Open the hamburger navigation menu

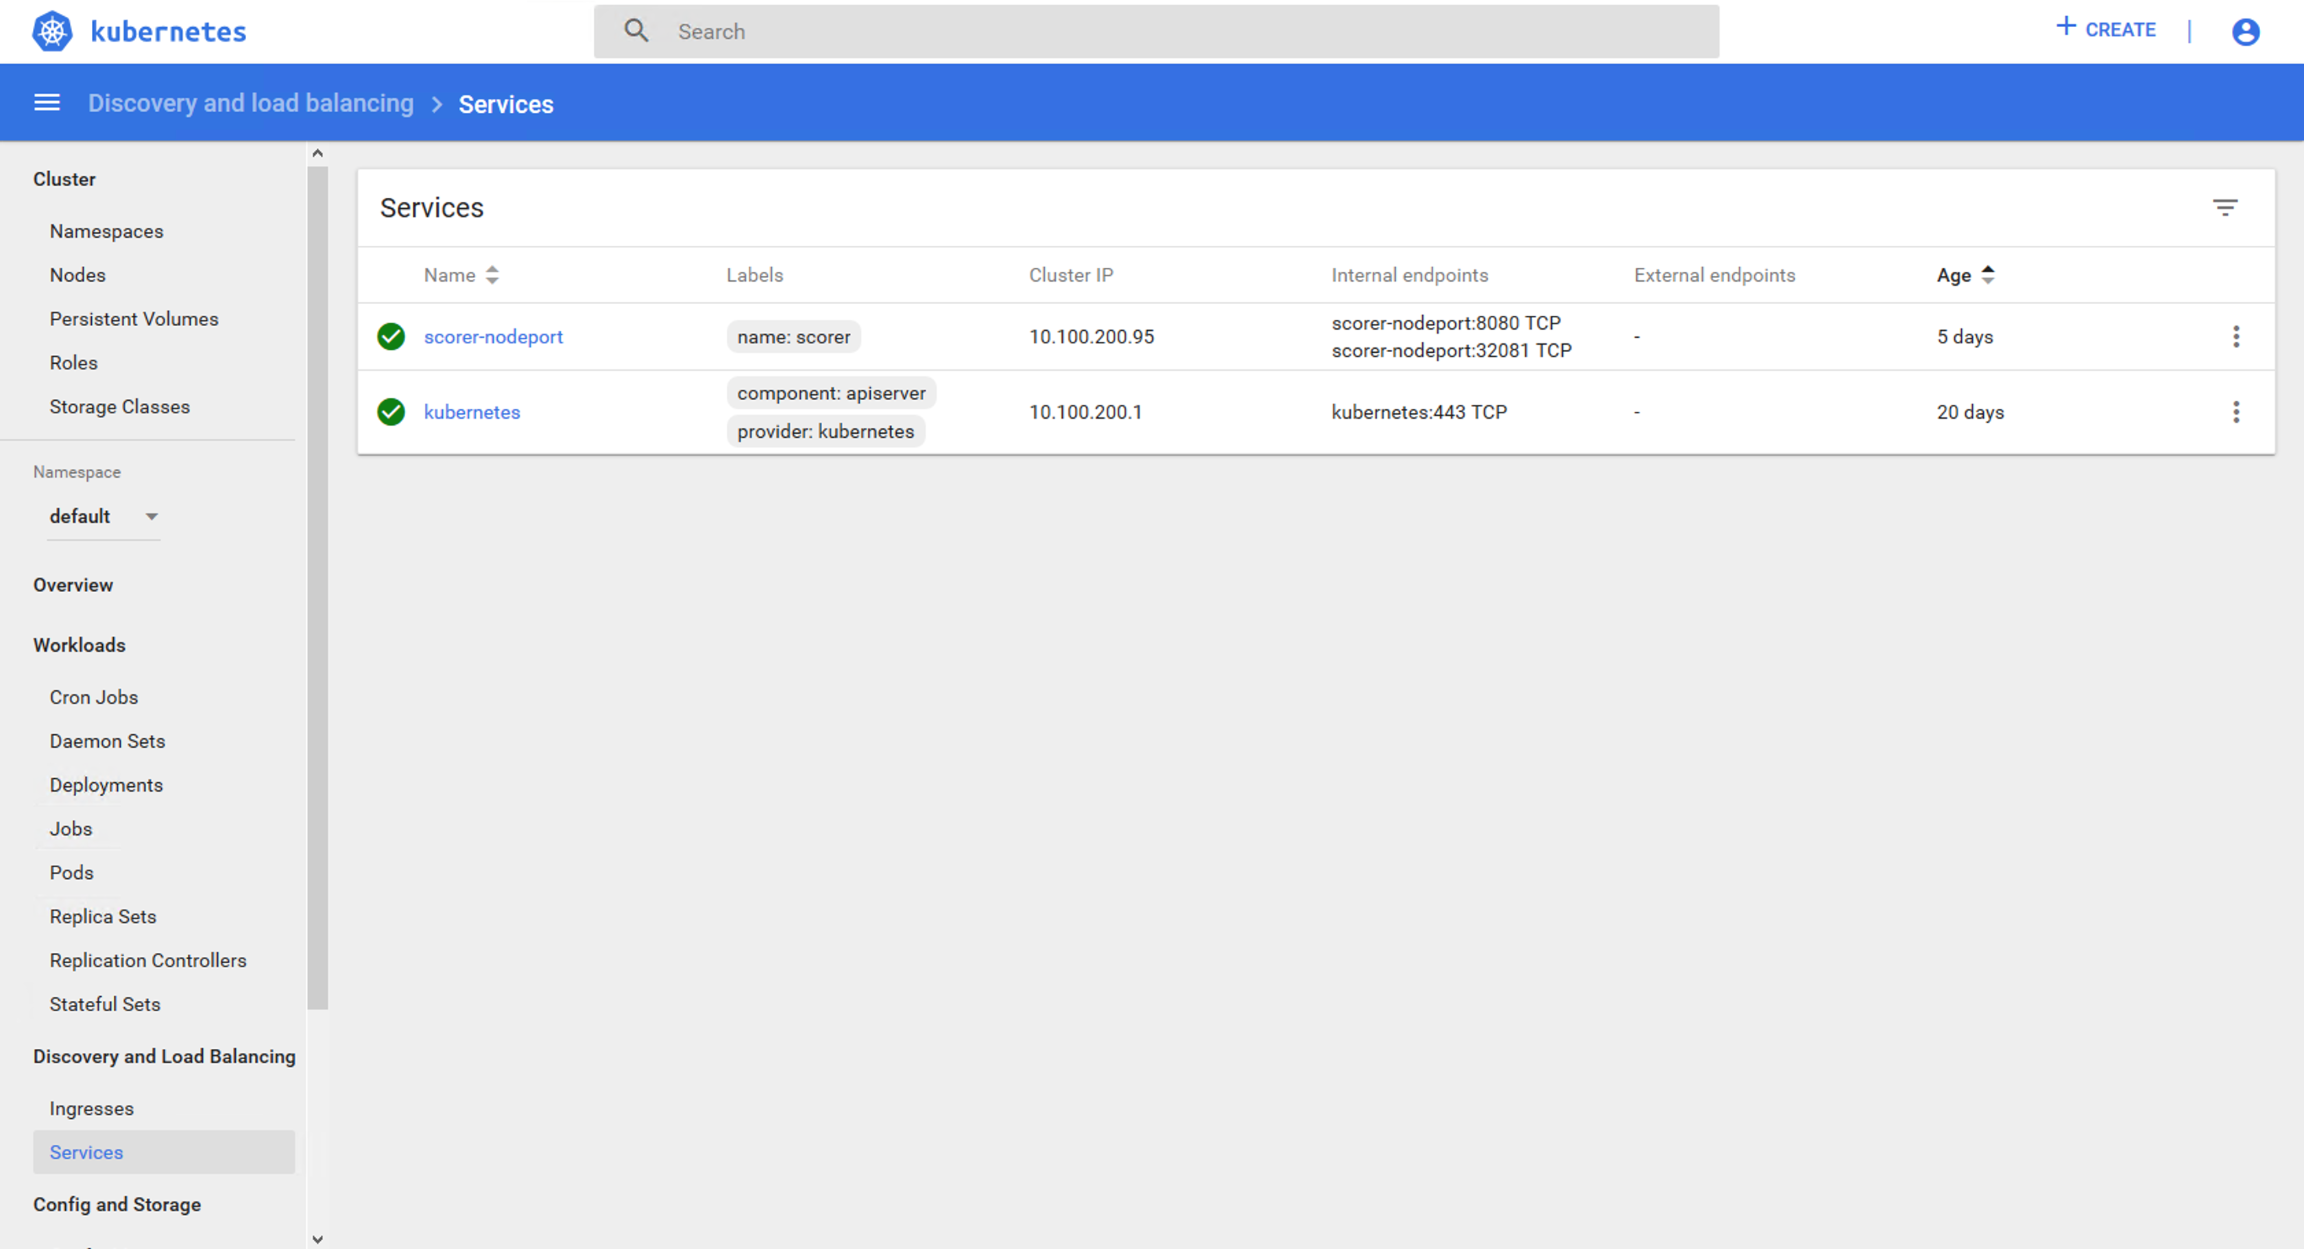[x=47, y=103]
